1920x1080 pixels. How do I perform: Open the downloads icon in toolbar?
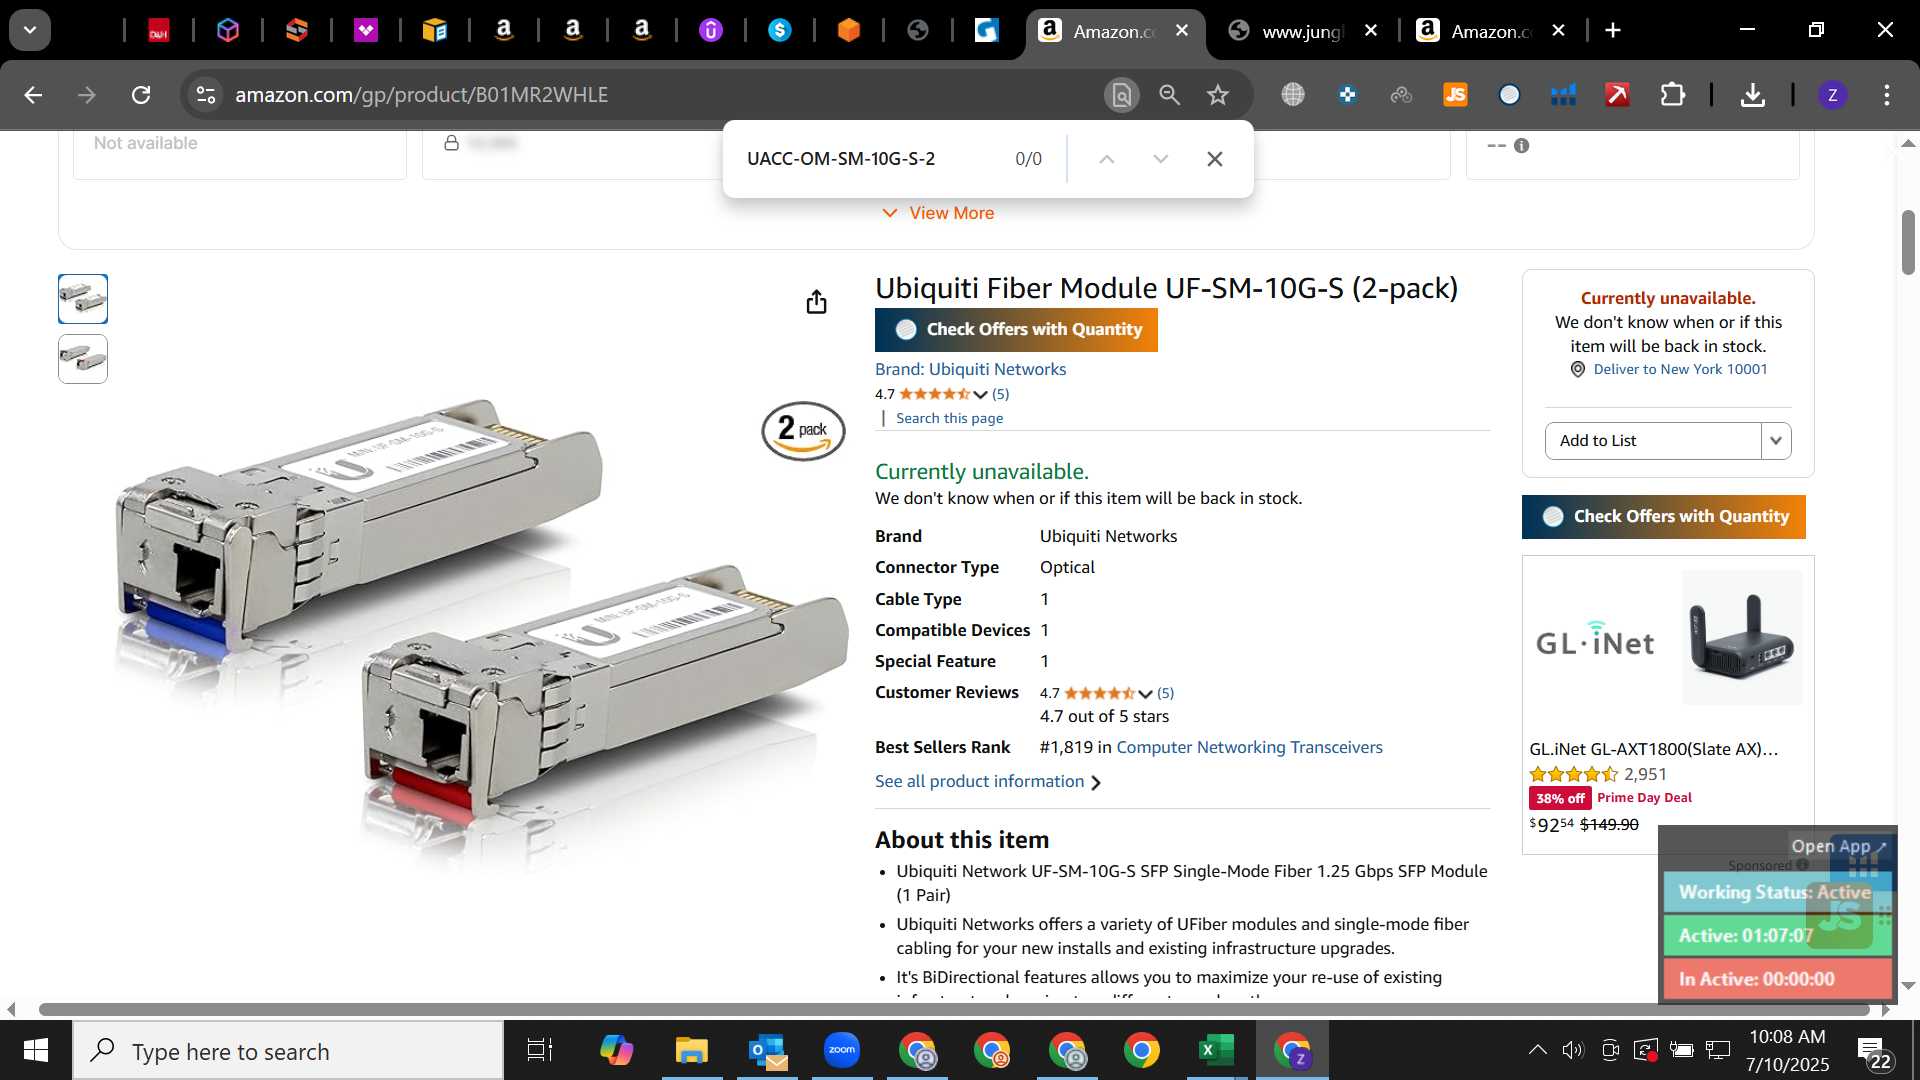coord(1752,95)
